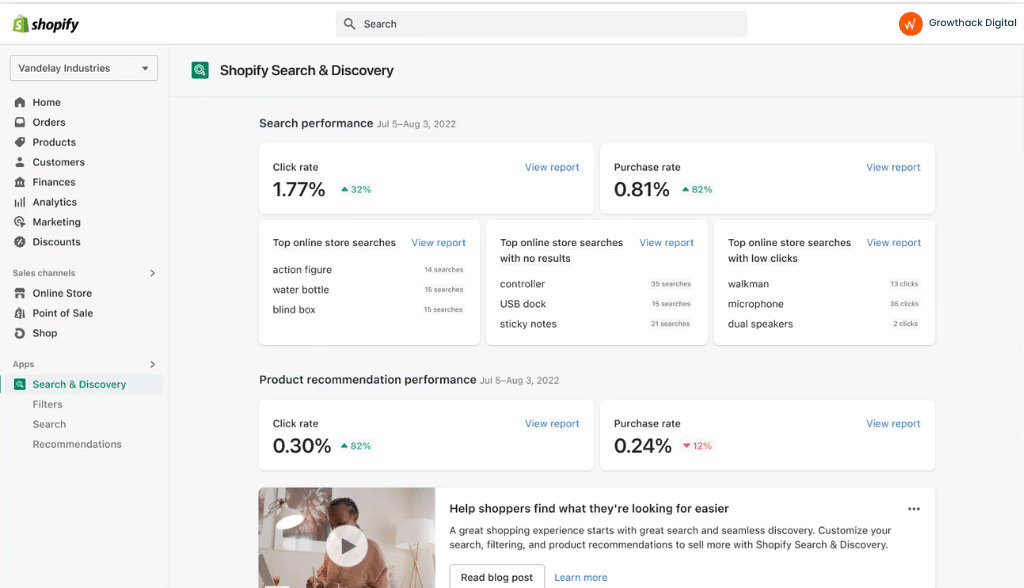Viewport: 1024px width, 588px height.
Task: Open Orders in the sidebar
Action: pos(49,122)
